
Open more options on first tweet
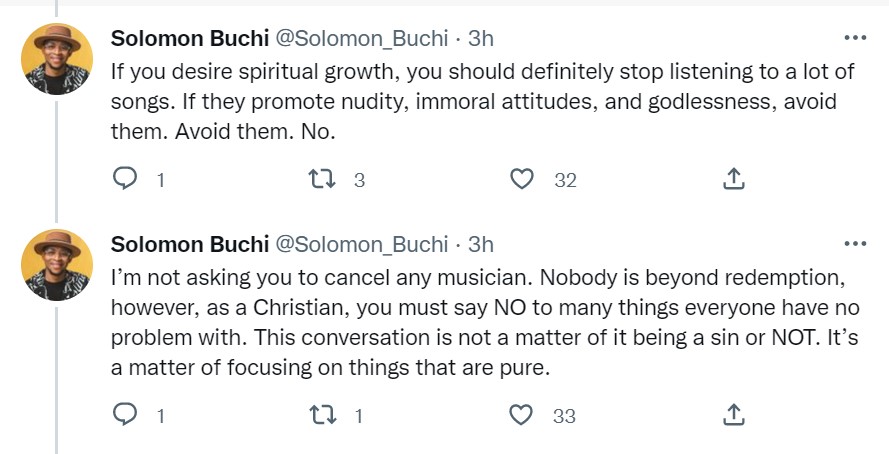(x=855, y=38)
